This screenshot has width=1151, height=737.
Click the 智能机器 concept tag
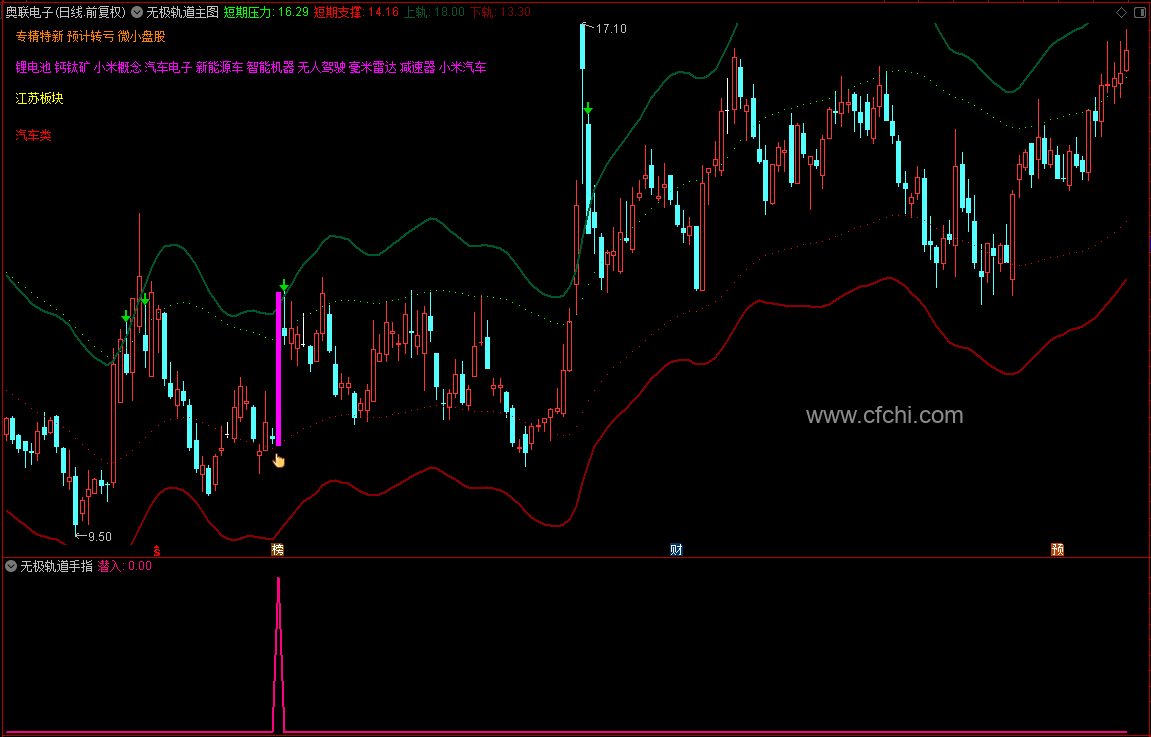(x=270, y=68)
